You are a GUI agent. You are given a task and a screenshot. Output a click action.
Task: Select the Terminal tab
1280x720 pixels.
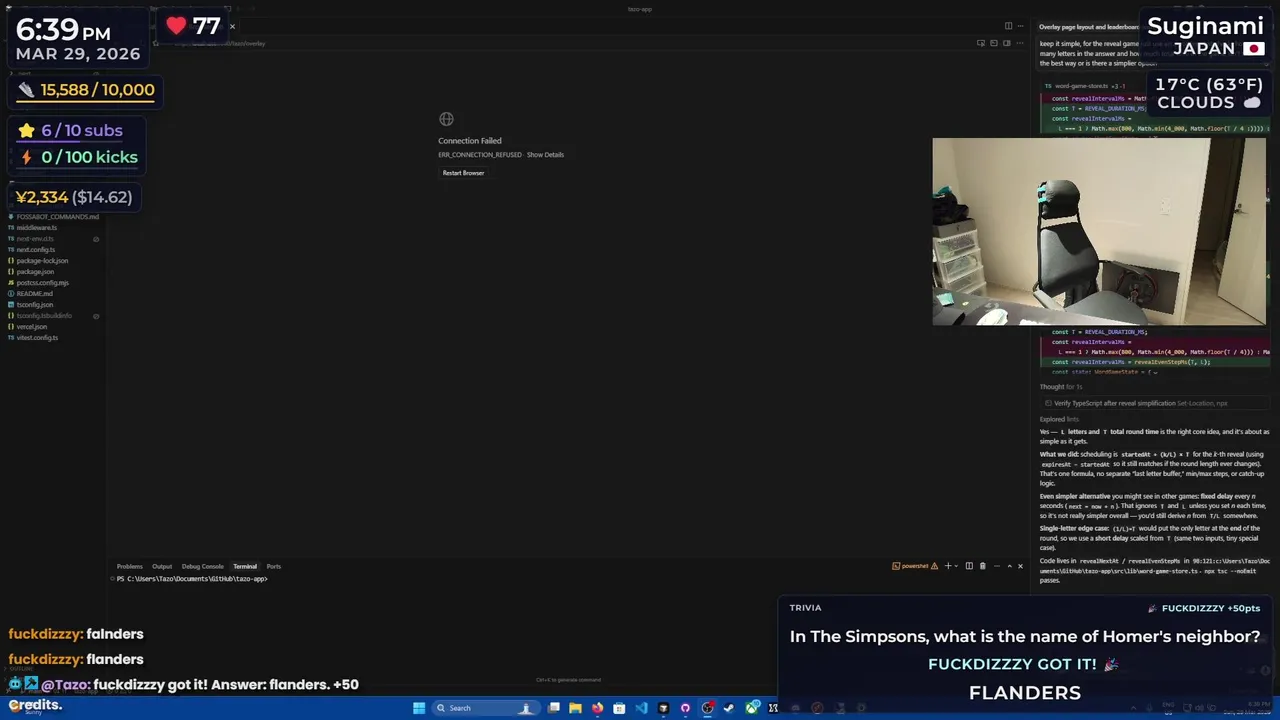coord(245,566)
